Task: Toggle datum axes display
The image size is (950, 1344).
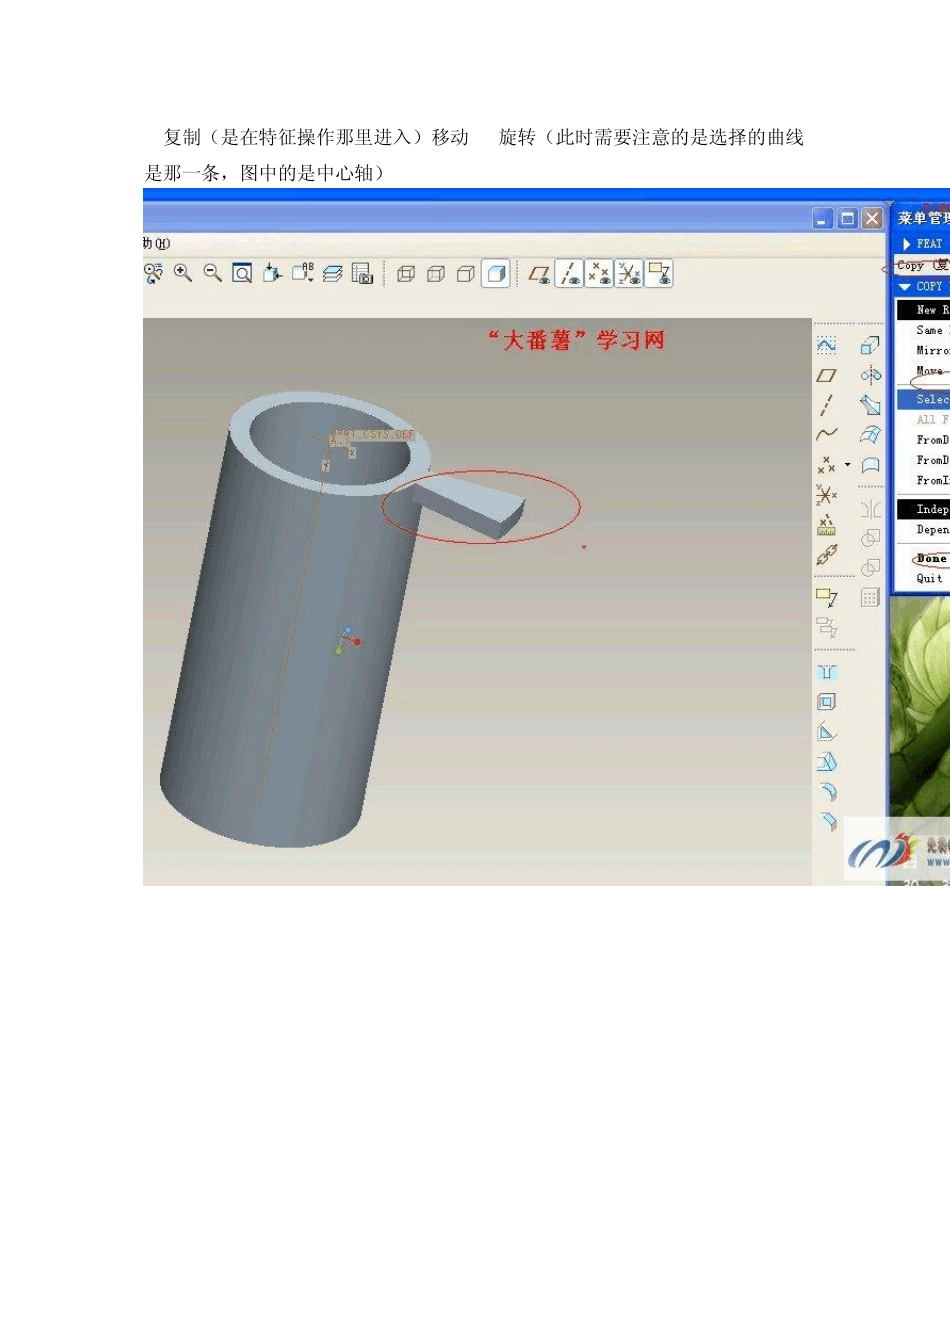Action: click(x=570, y=274)
